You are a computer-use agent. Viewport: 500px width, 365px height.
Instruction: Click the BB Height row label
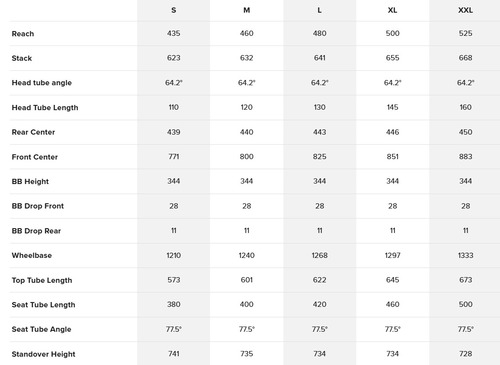pos(30,182)
